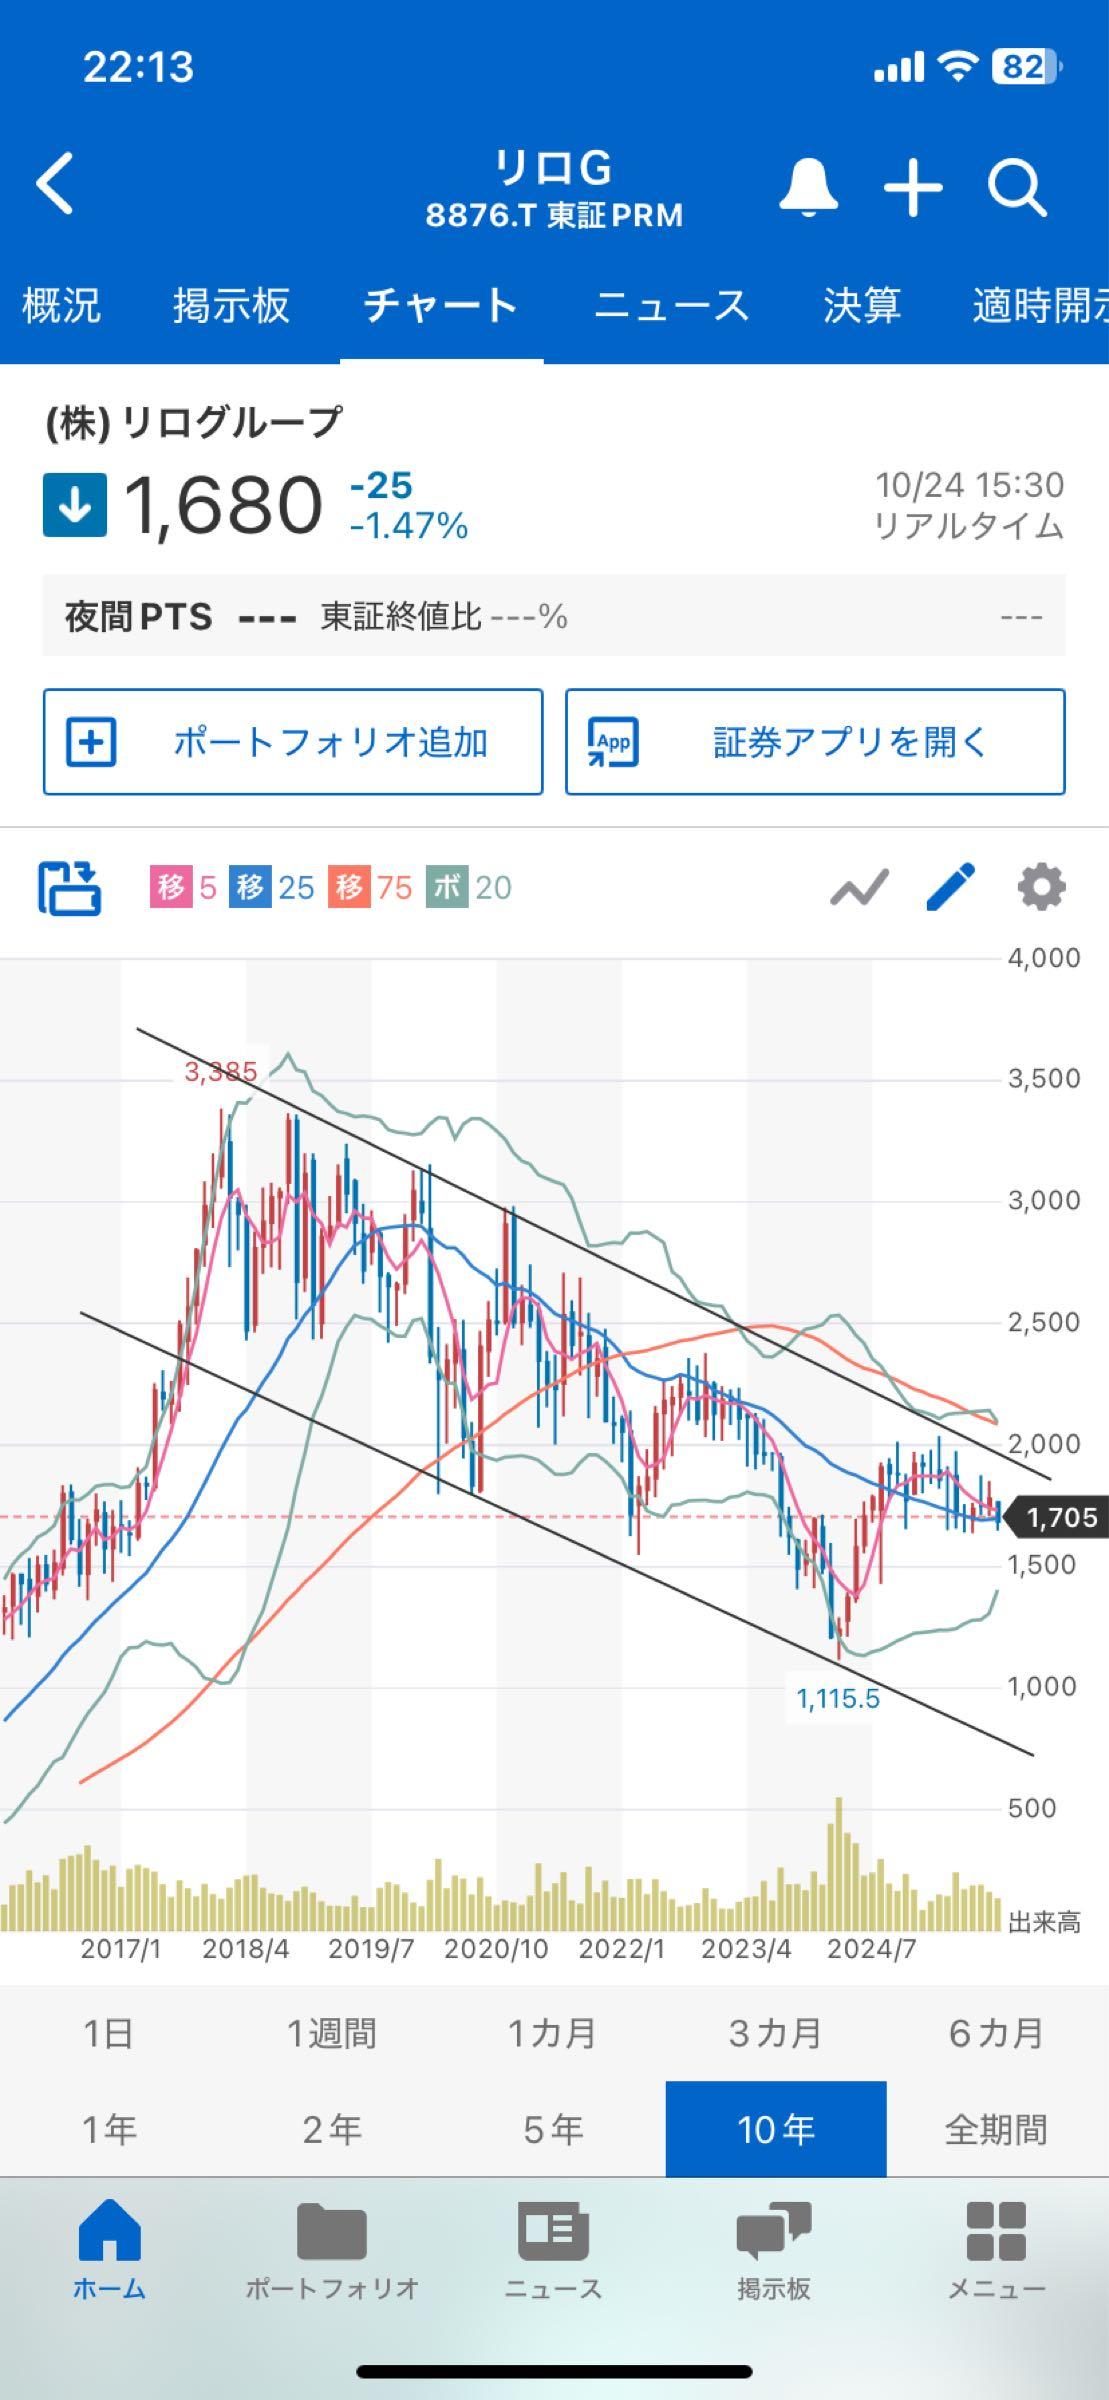Open the メニュー grid icon

pyautogui.click(x=999, y=2240)
